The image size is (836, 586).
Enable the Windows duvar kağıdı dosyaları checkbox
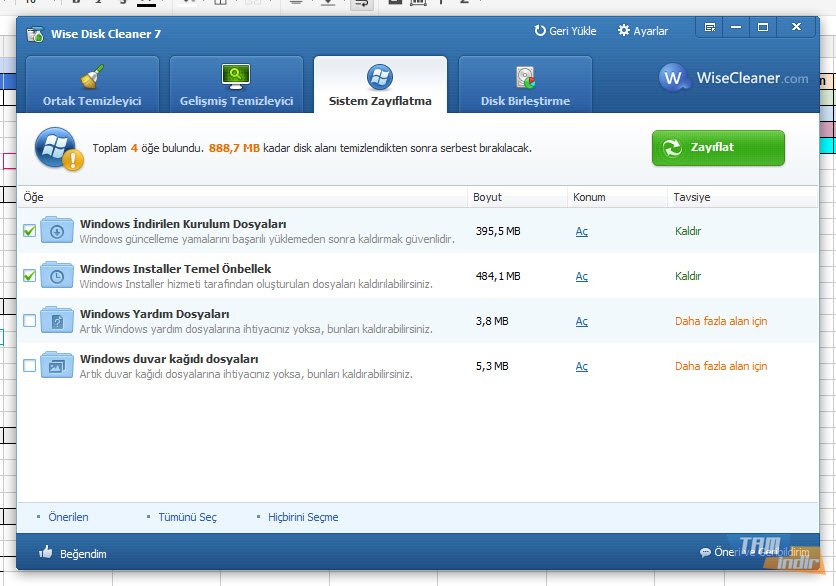[29, 366]
